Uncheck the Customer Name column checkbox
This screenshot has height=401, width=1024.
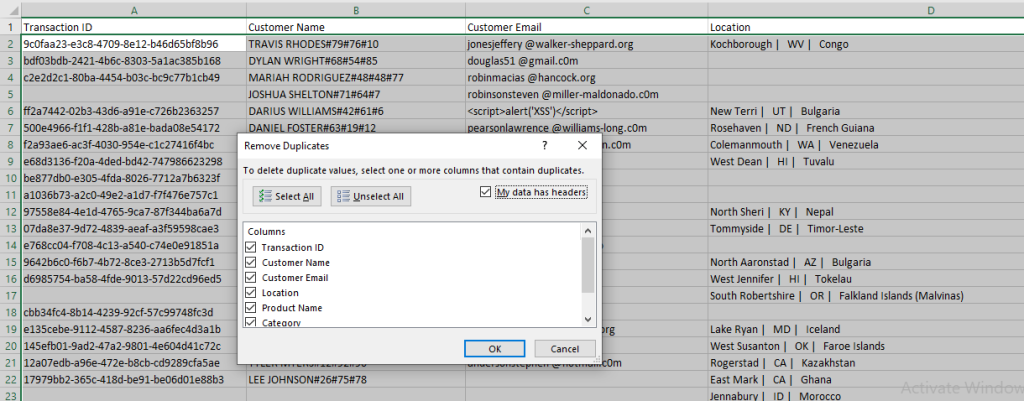[x=251, y=263]
